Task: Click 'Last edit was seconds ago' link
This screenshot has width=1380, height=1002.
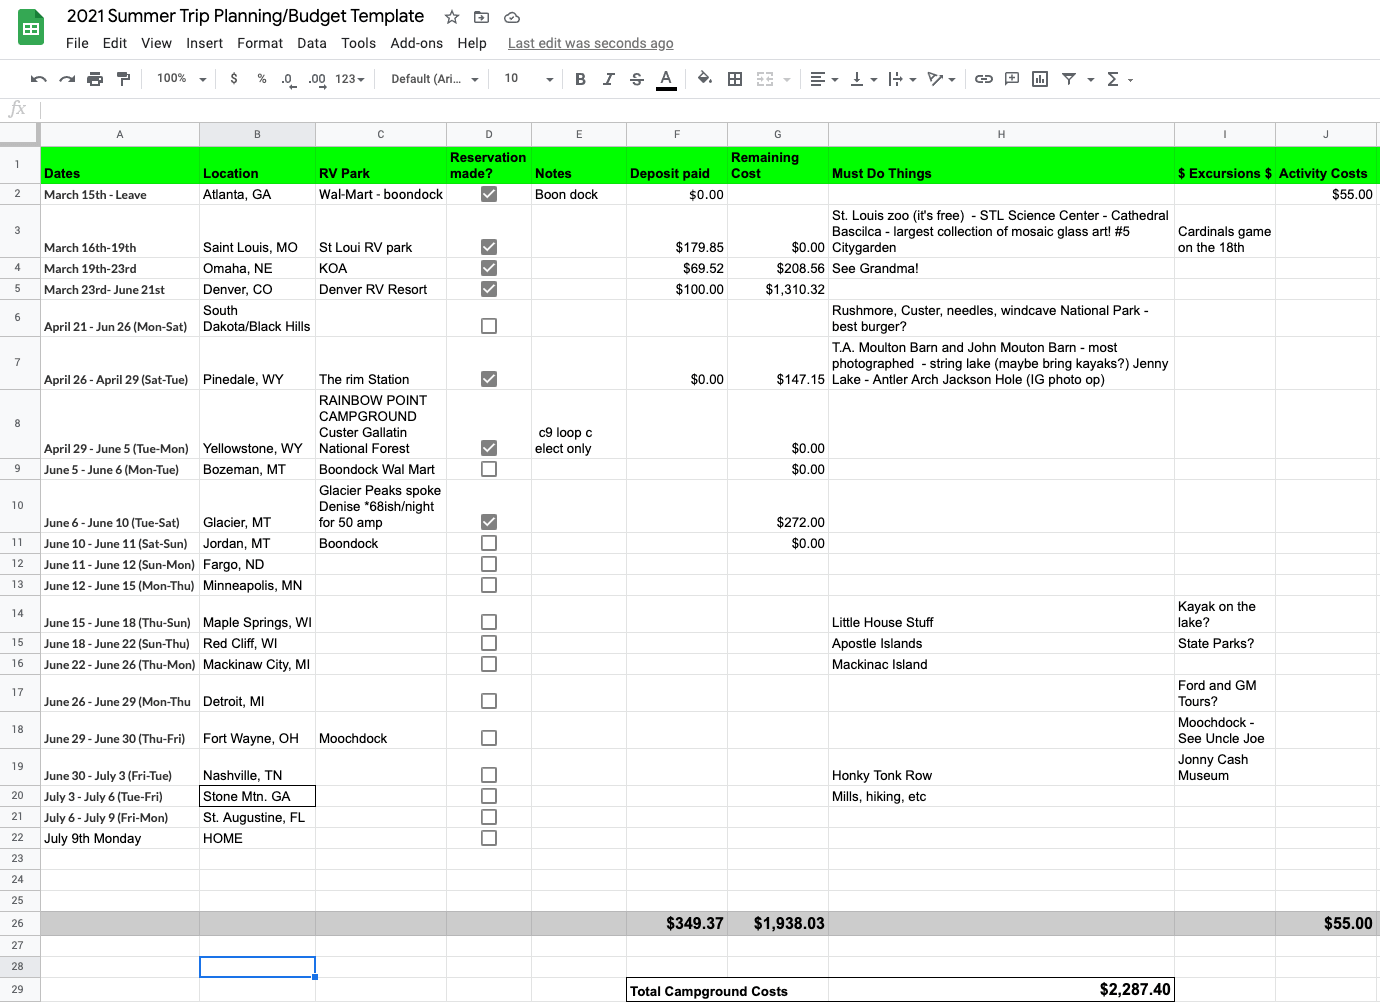Action: [590, 43]
